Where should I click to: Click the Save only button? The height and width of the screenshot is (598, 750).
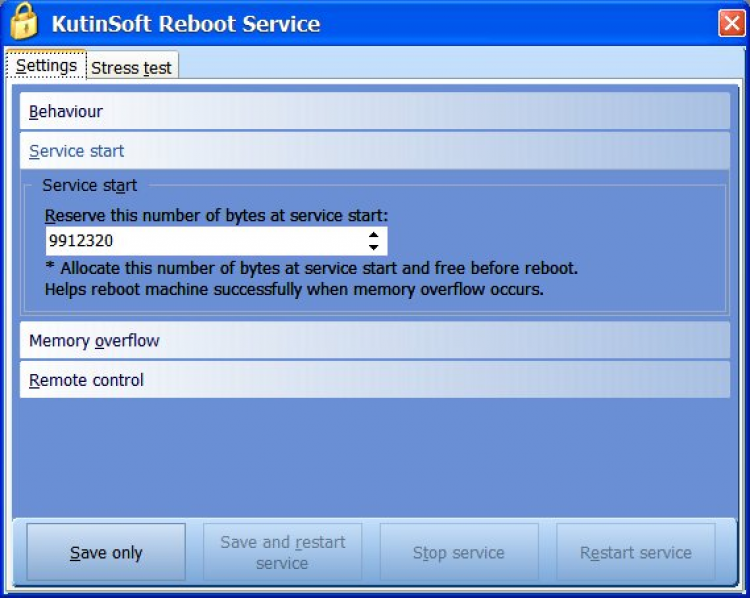point(106,552)
